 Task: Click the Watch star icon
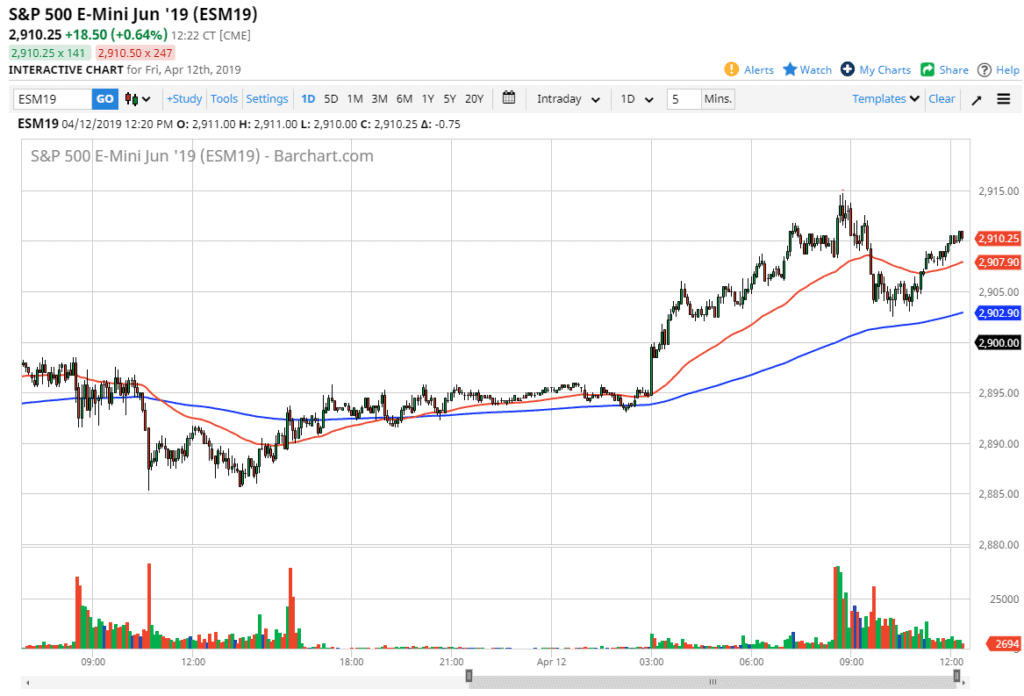pyautogui.click(x=790, y=70)
